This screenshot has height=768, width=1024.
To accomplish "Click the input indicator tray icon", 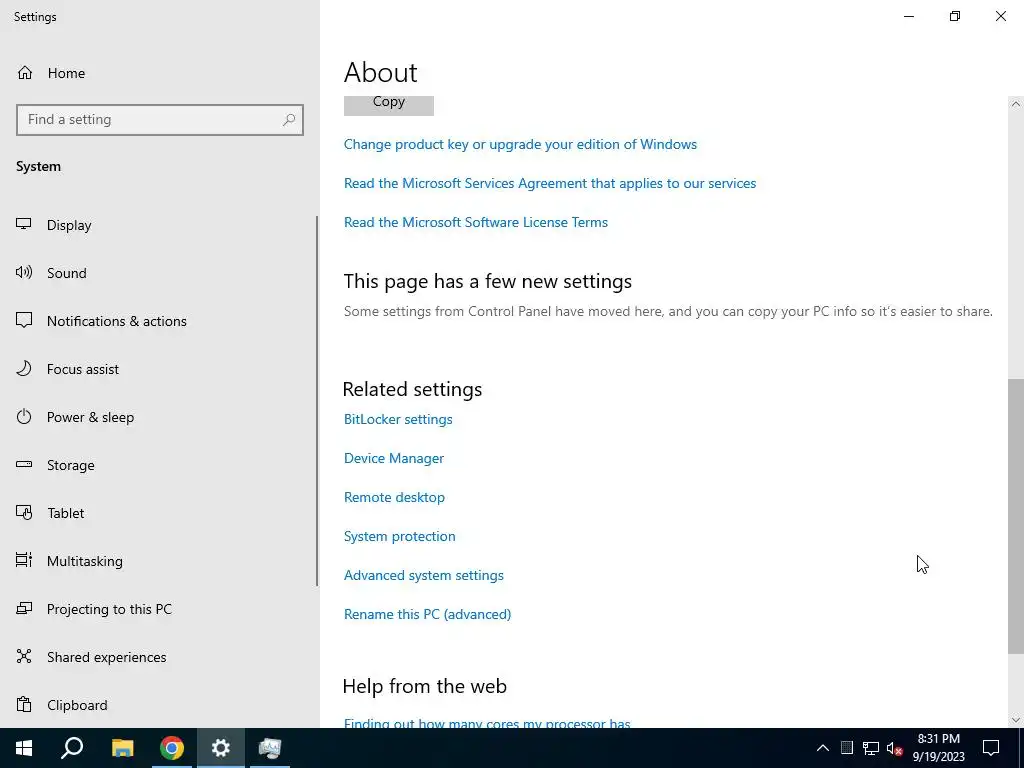I will pyautogui.click(x=846, y=748).
